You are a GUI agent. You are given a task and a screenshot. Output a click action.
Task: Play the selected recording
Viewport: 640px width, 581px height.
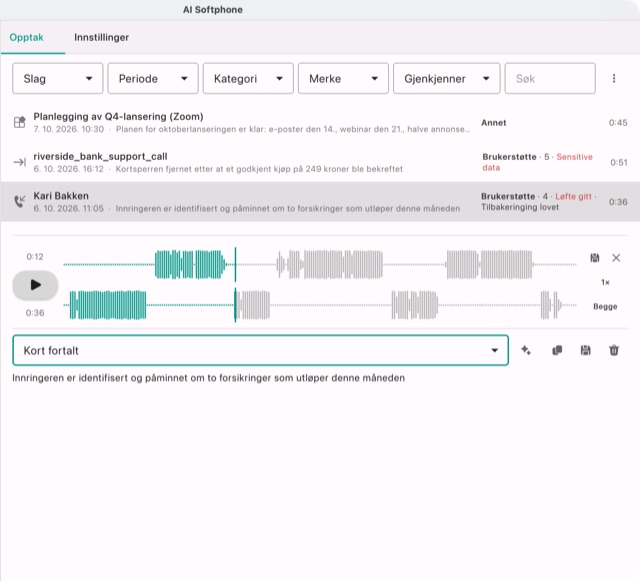pyautogui.click(x=35, y=285)
